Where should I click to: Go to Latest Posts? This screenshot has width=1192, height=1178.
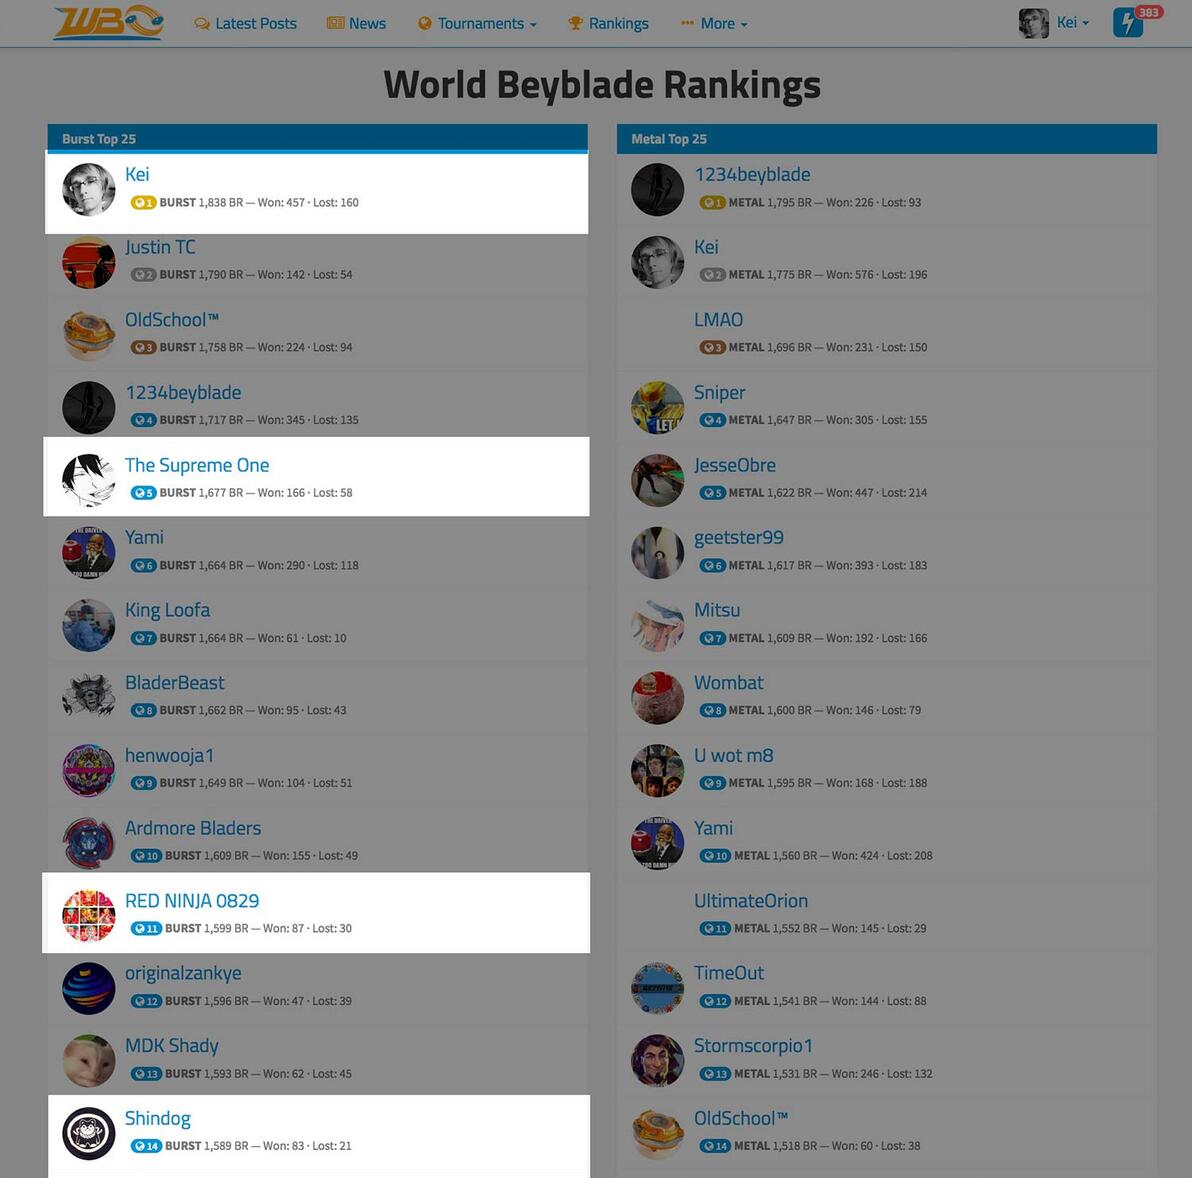[x=246, y=24]
